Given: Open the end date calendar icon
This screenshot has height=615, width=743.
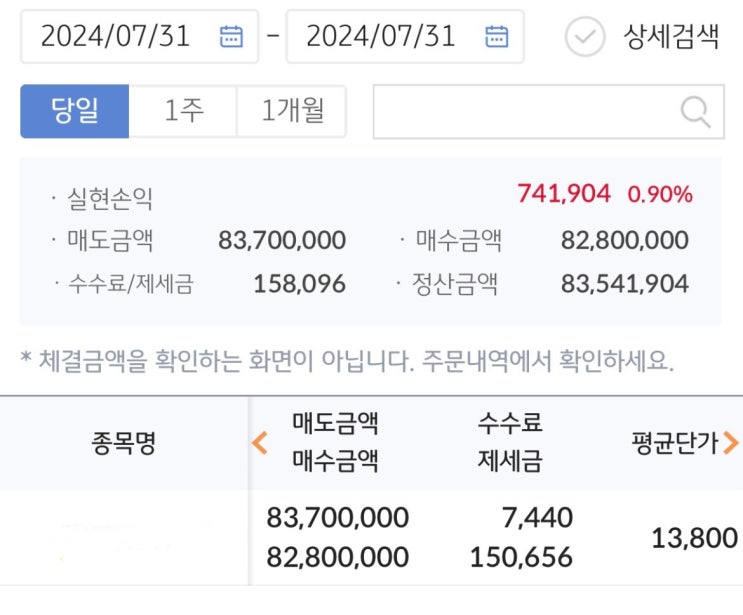Looking at the screenshot, I should click(496, 37).
